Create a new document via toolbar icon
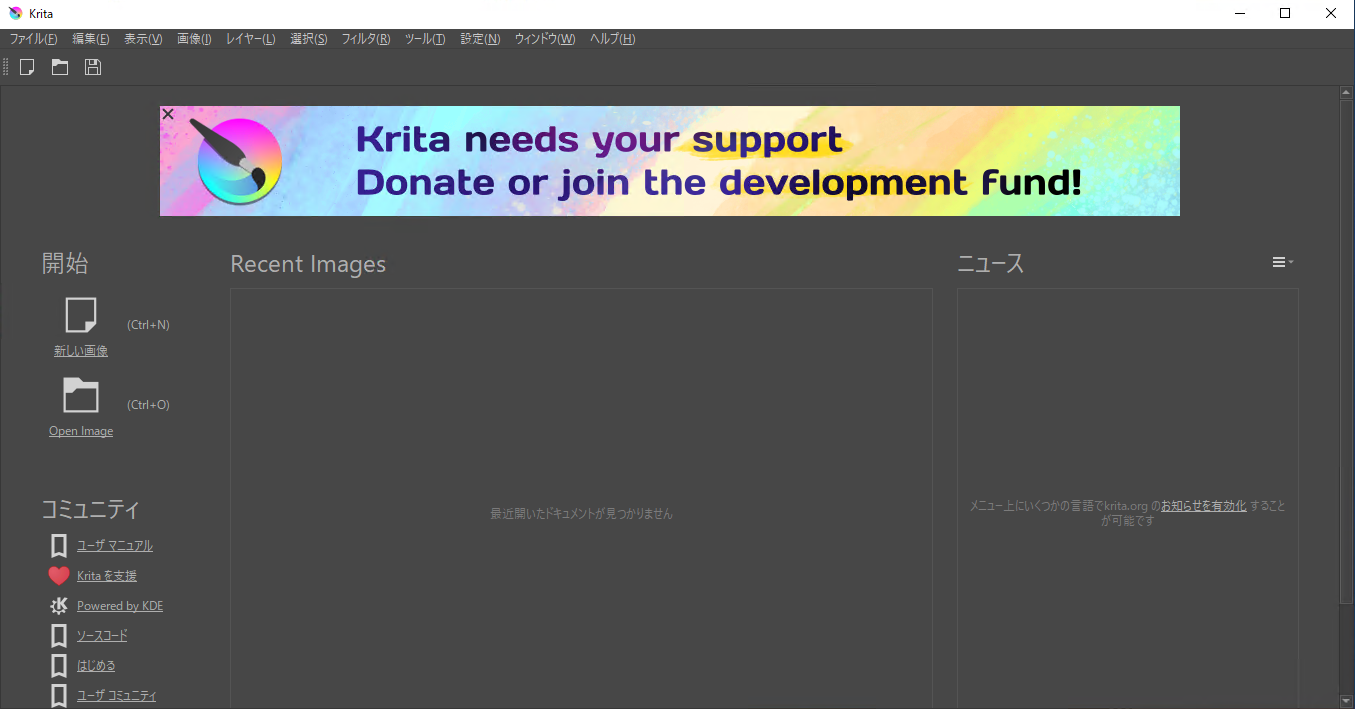 click(27, 67)
